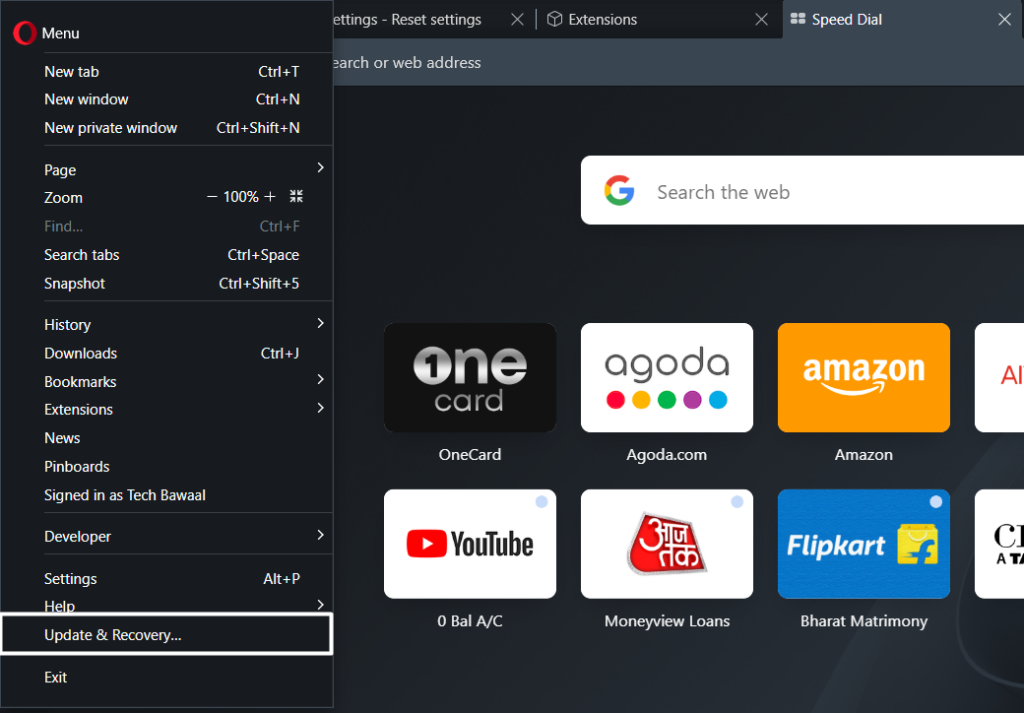The width and height of the screenshot is (1024, 713).
Task: Click the OneCard tile label
Action: pos(470,454)
